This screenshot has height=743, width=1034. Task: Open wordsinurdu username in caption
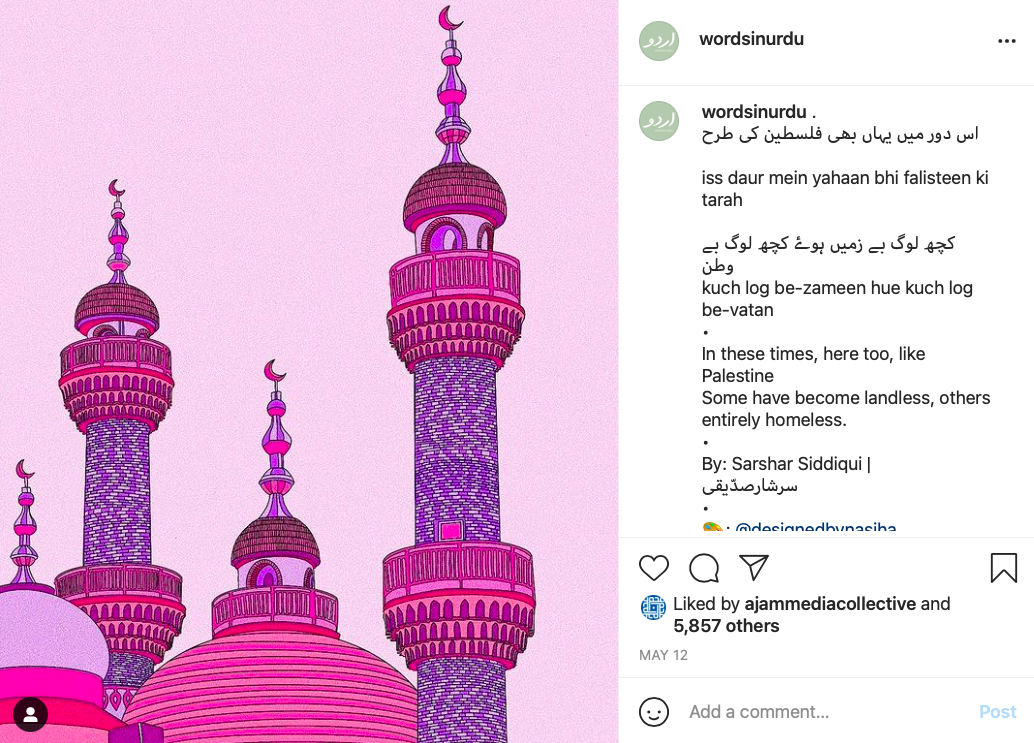point(754,111)
